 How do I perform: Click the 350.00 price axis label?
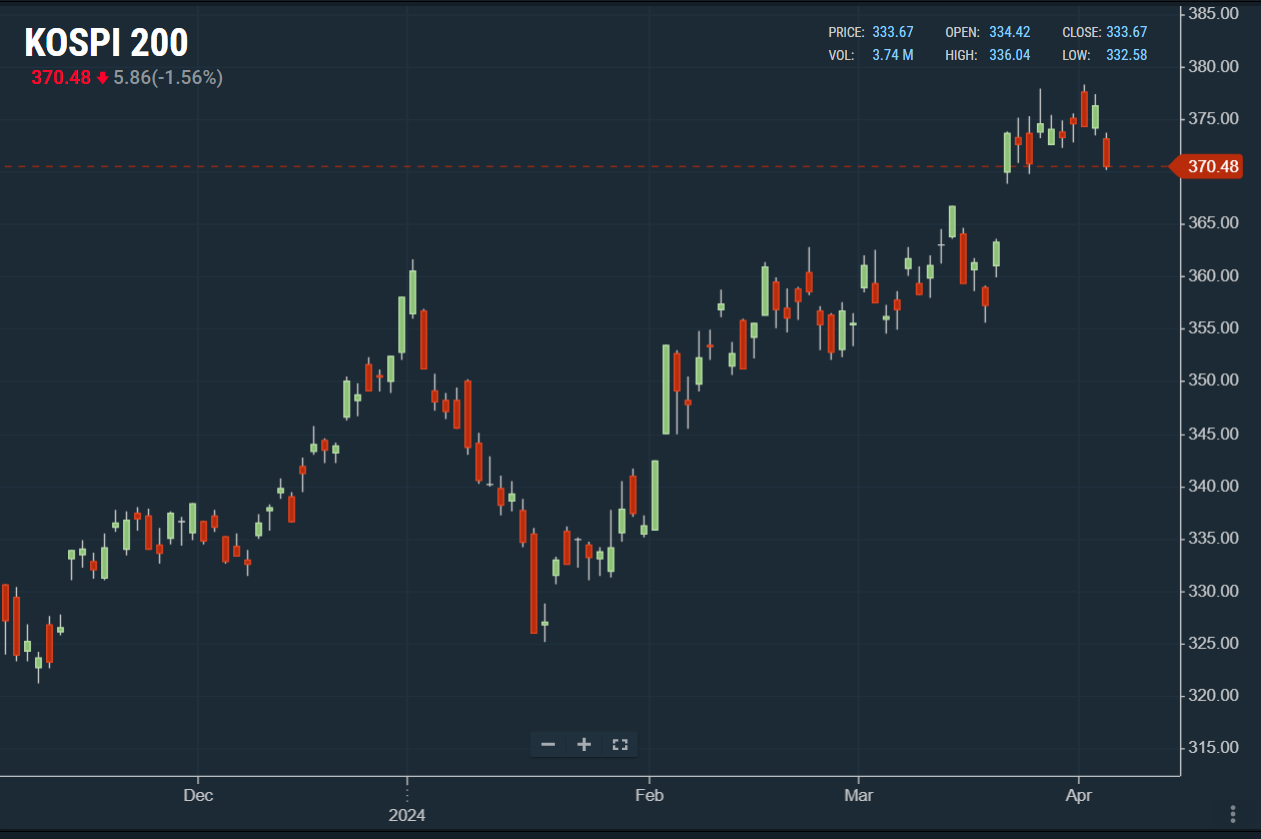tap(1213, 381)
